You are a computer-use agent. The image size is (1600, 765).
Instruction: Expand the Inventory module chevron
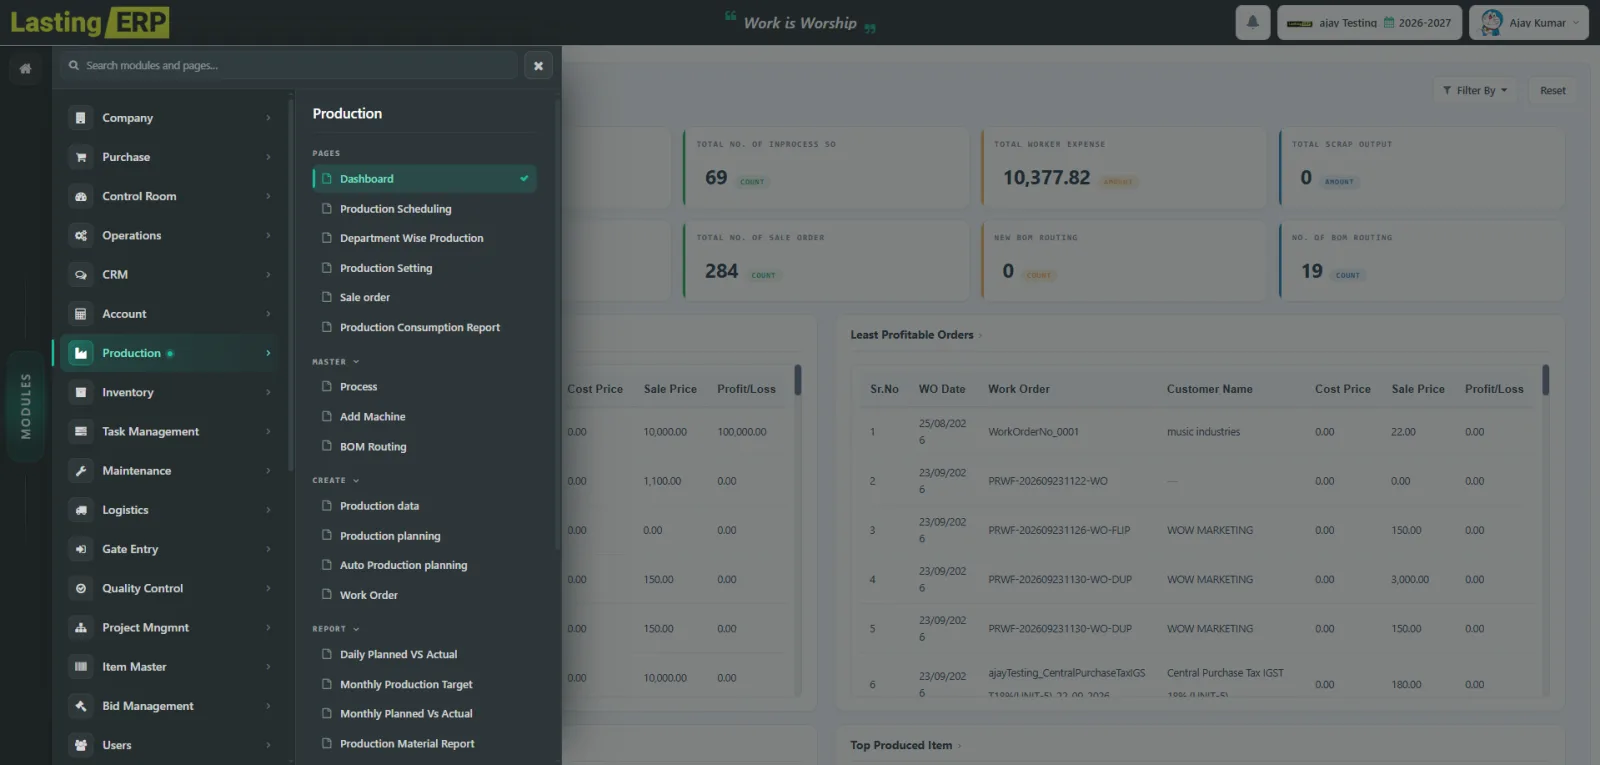point(268,393)
